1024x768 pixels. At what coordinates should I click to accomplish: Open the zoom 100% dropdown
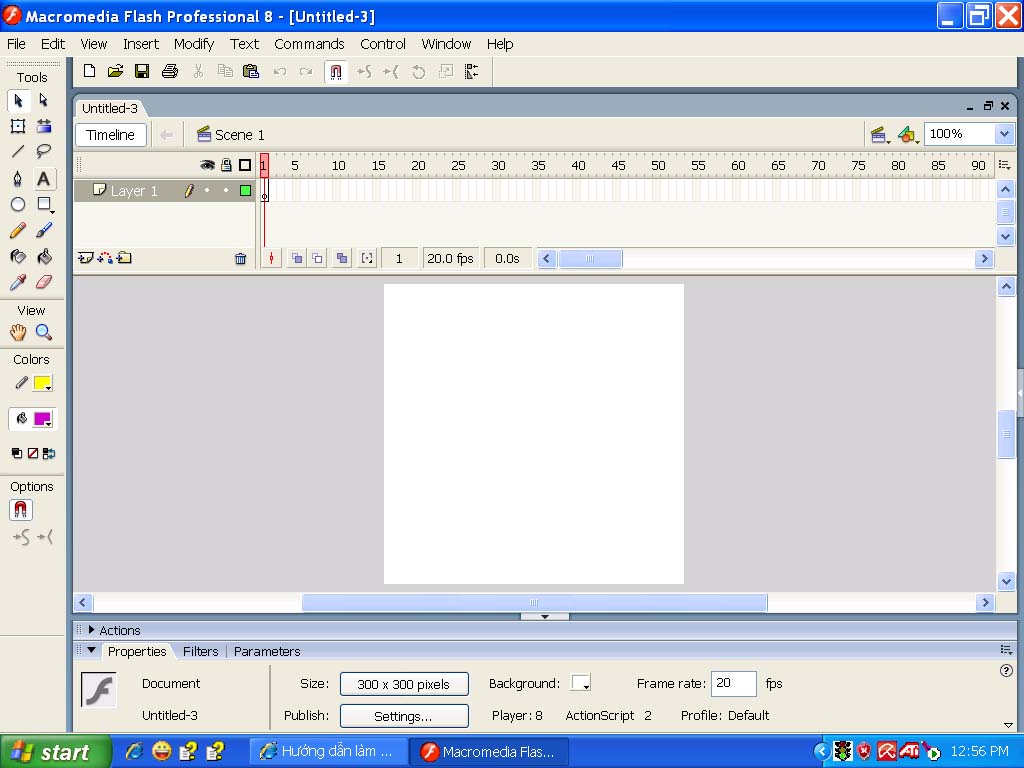click(1004, 135)
